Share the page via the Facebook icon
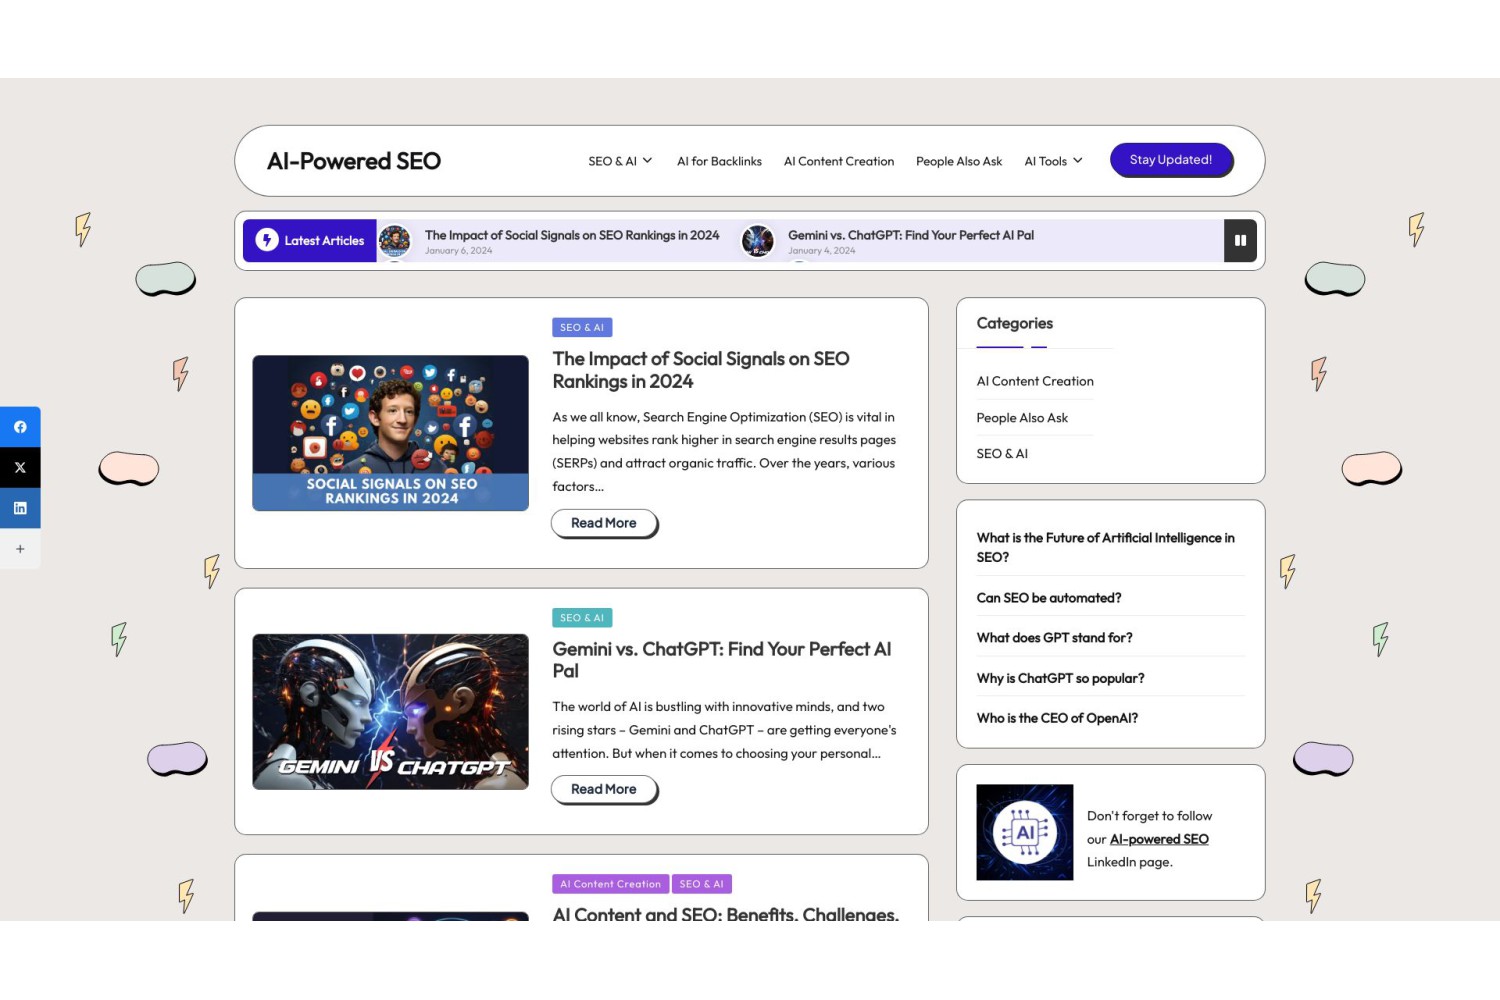The height and width of the screenshot is (1000, 1500). coord(20,427)
